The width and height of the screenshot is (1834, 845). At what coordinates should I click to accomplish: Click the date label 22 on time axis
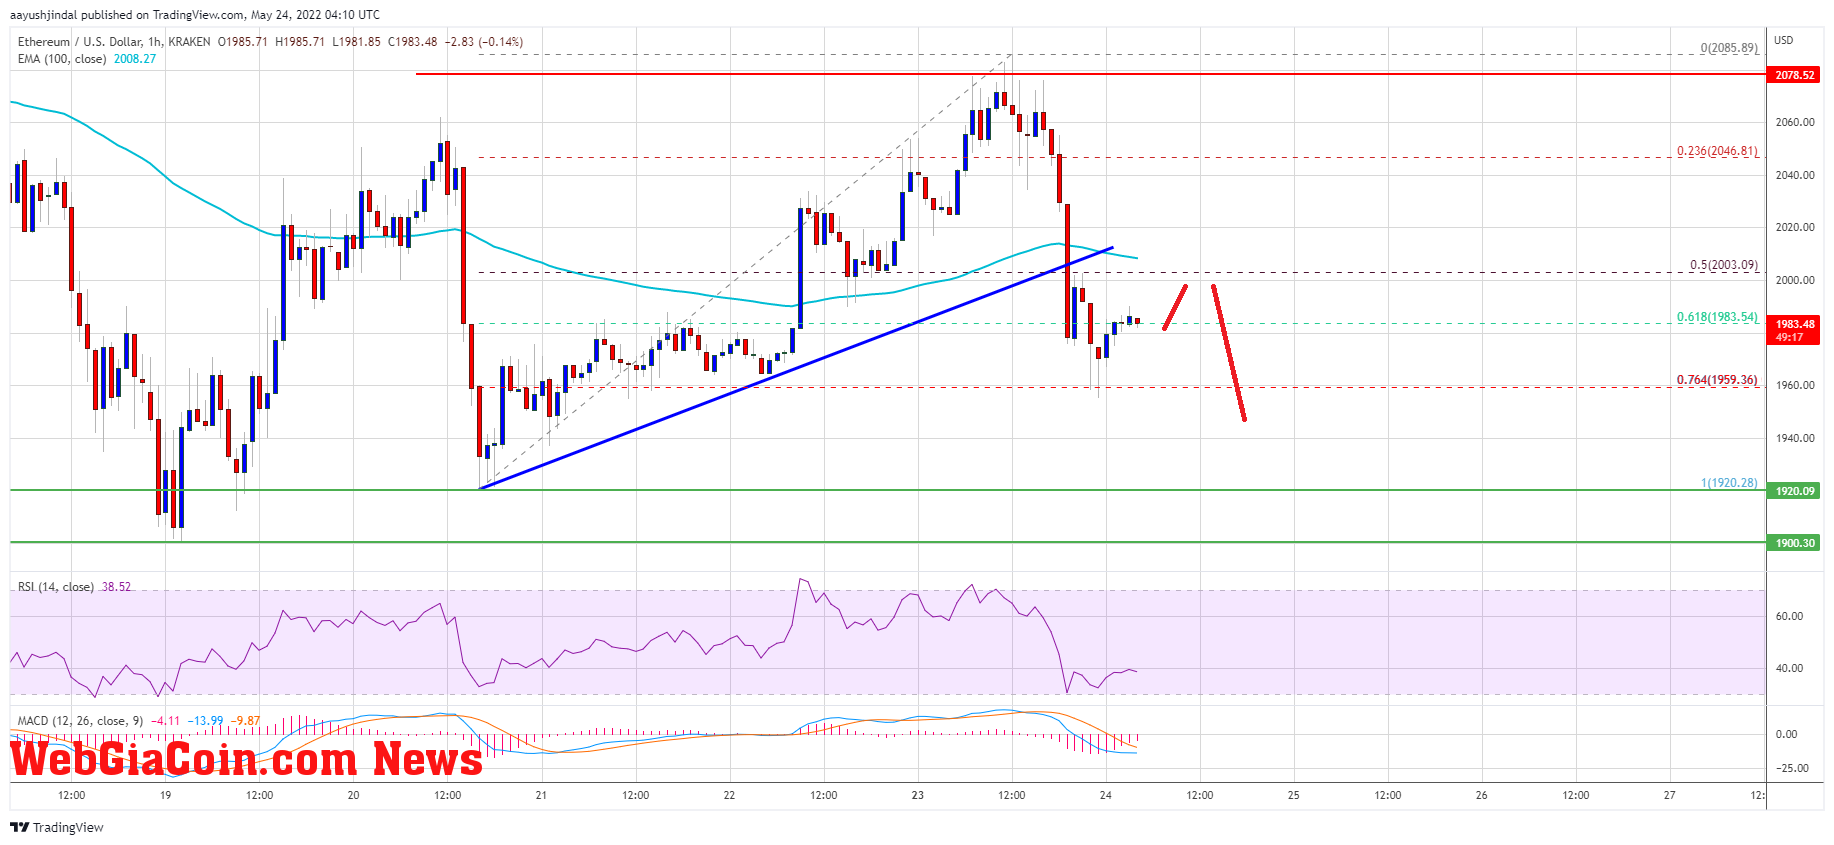pyautogui.click(x=729, y=796)
